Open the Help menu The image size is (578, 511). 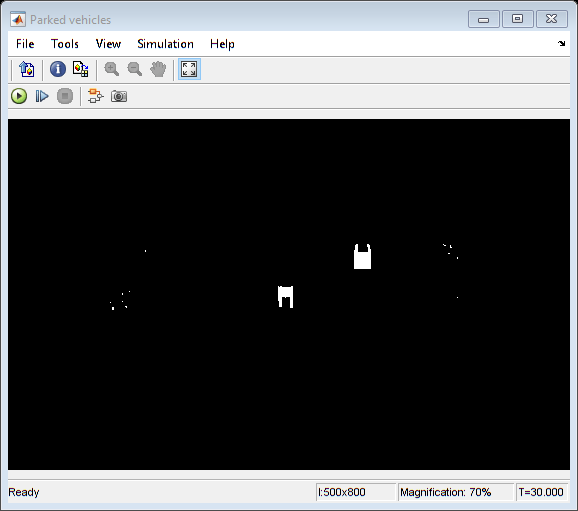pos(222,44)
